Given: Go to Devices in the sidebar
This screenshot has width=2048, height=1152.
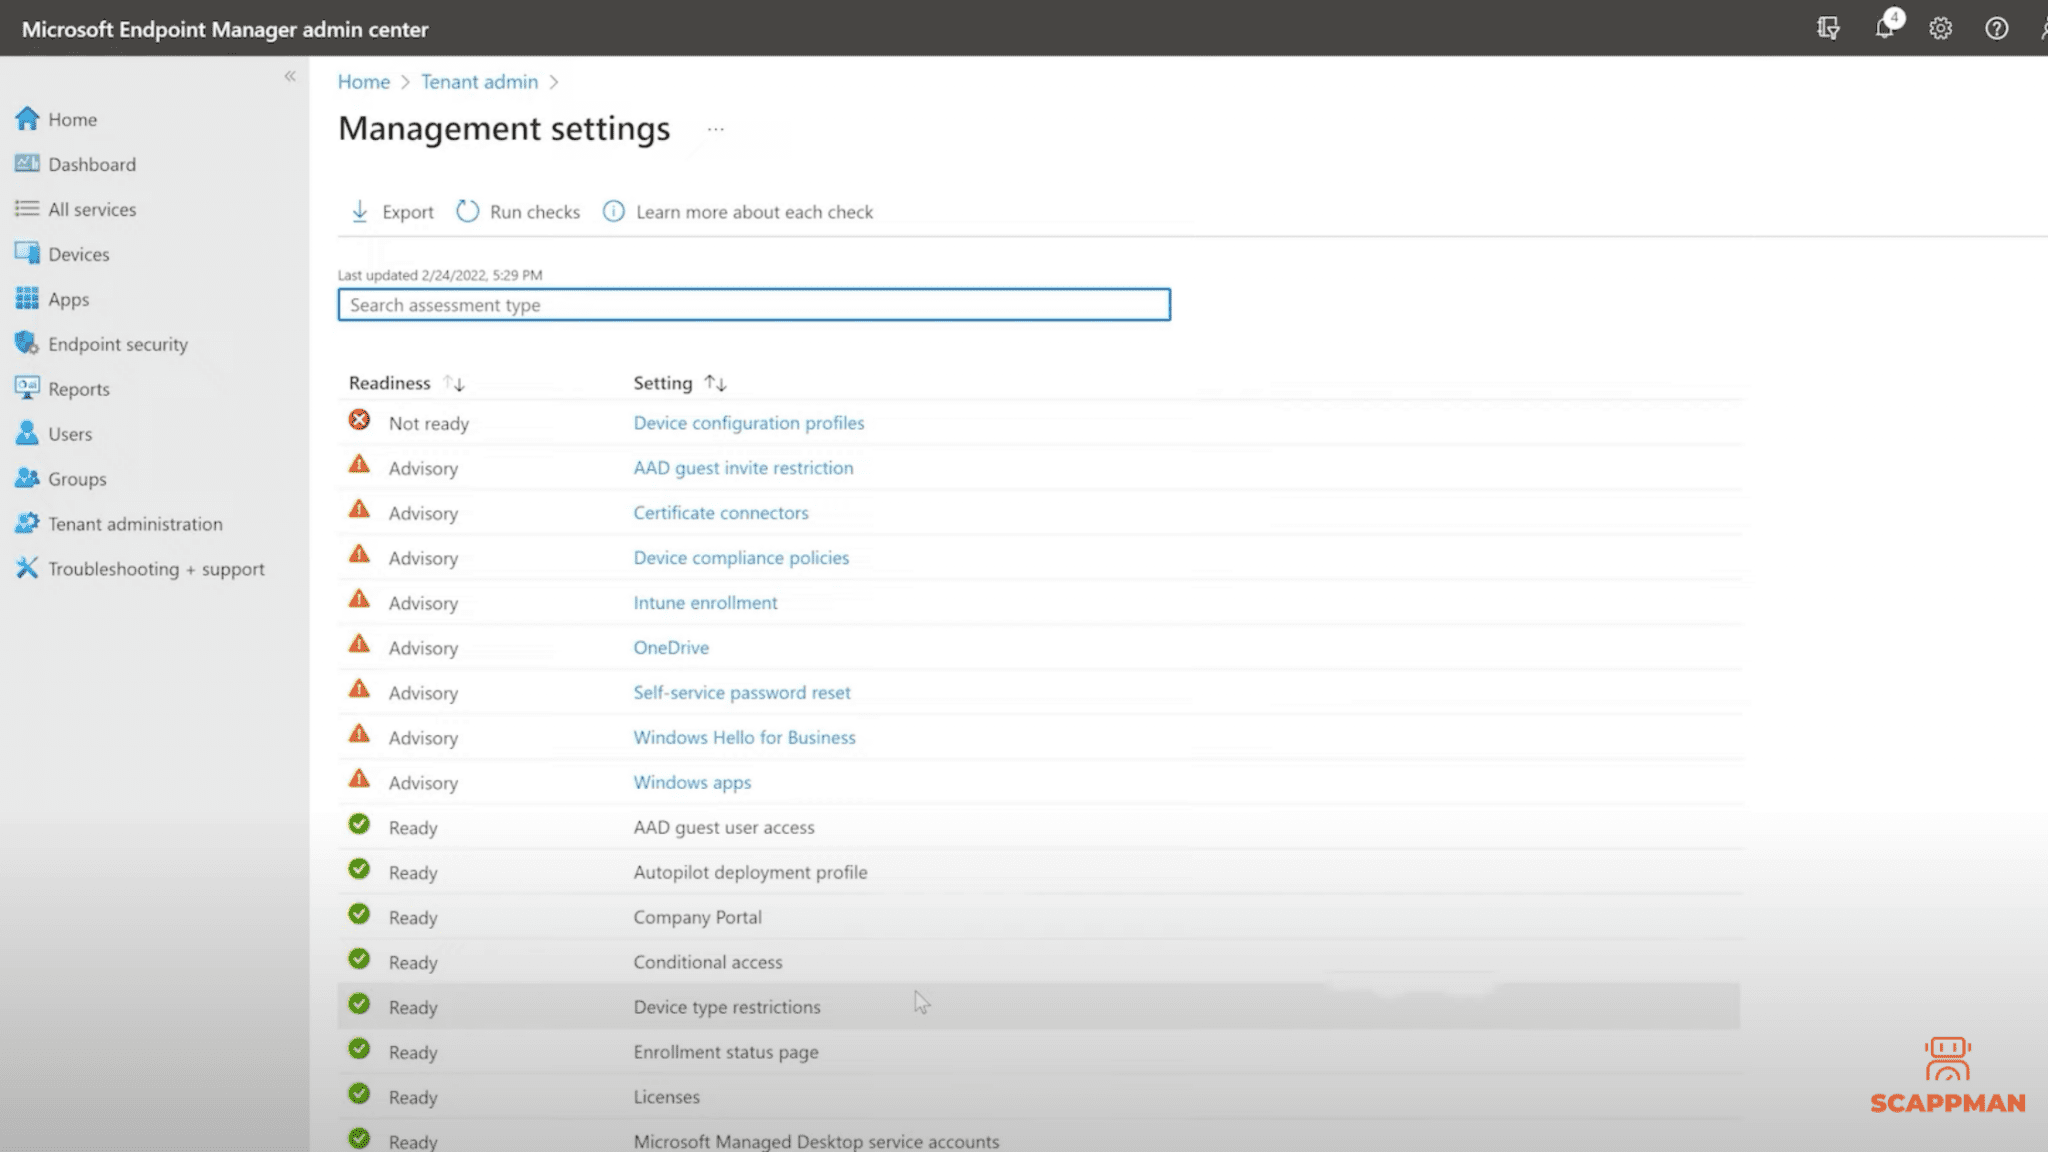Looking at the screenshot, I should tap(78, 254).
